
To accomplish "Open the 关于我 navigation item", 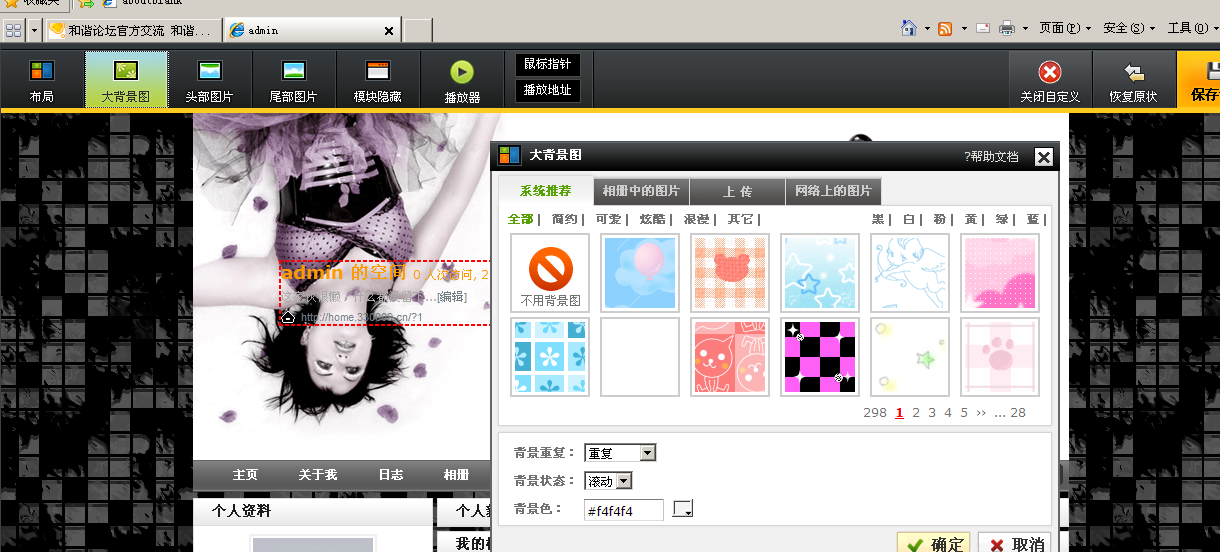I will coord(317,475).
